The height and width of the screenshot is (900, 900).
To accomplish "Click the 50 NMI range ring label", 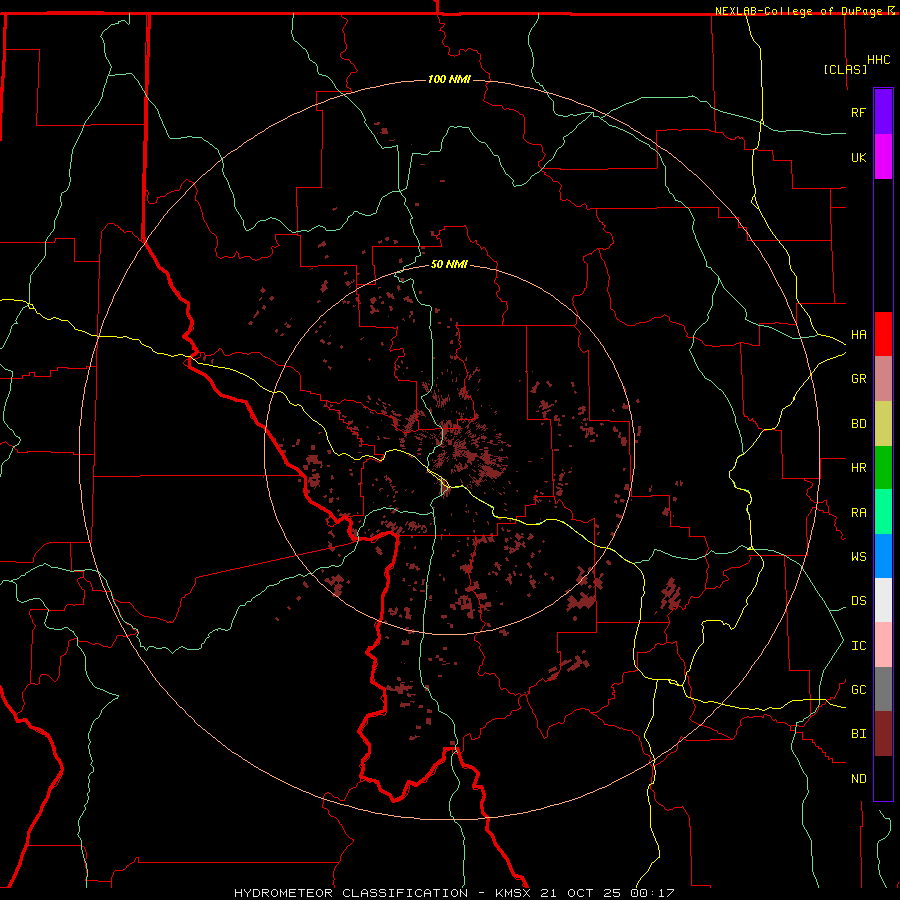I will tap(449, 264).
